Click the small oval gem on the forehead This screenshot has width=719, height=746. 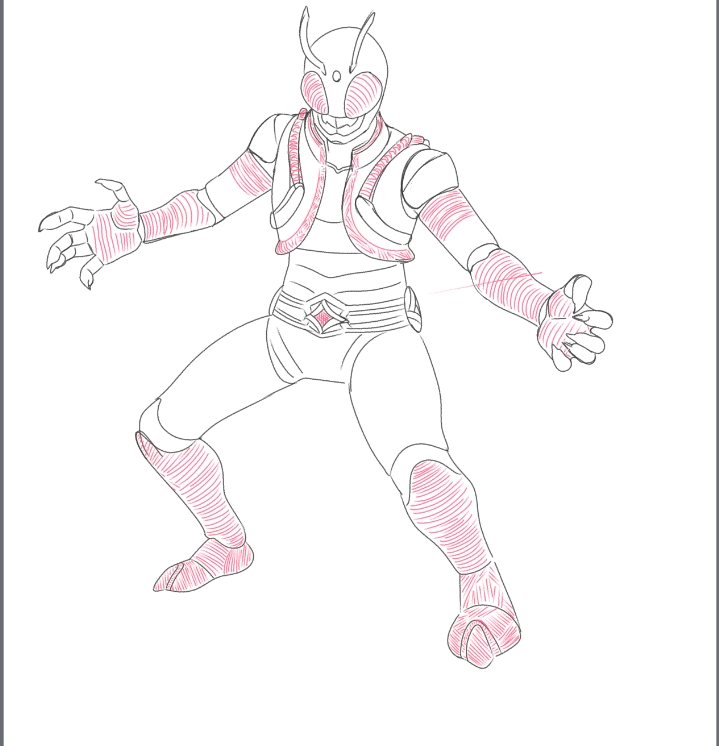click(337, 77)
